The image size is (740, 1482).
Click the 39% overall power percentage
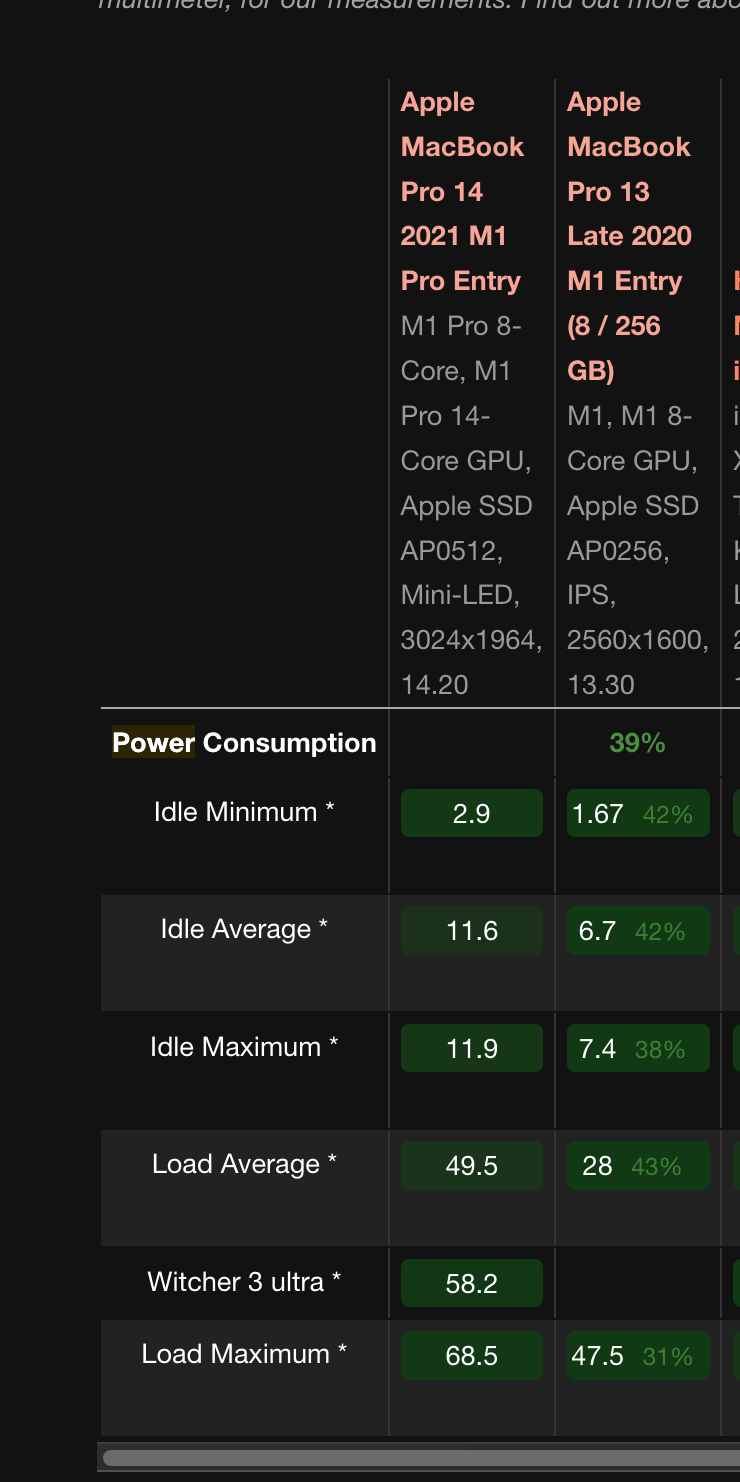point(637,743)
